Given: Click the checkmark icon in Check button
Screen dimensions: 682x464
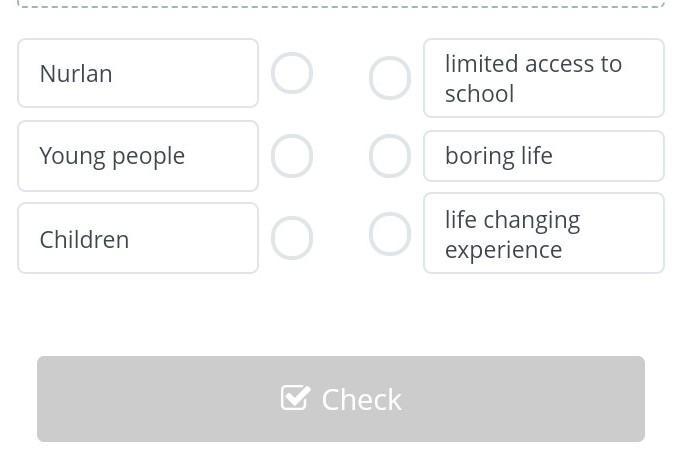Looking at the screenshot, I should click(295, 397).
